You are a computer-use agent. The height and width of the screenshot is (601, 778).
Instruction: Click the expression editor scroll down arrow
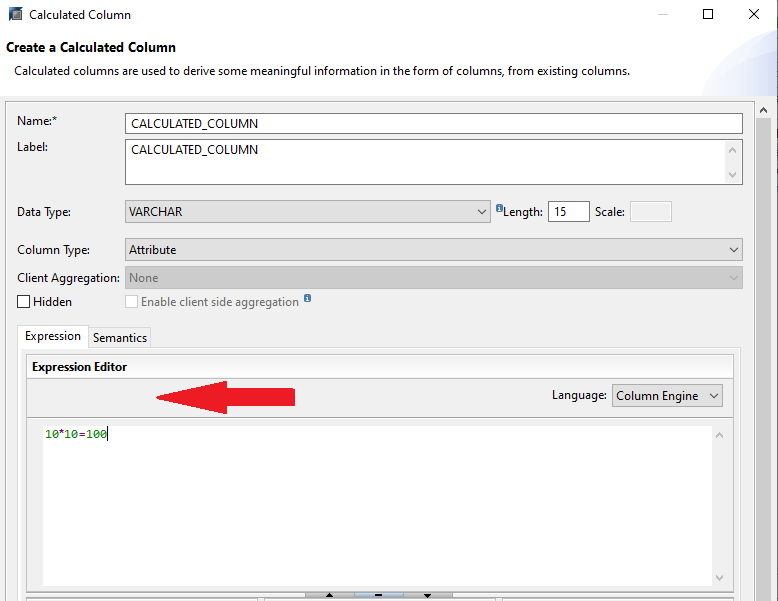coord(719,578)
